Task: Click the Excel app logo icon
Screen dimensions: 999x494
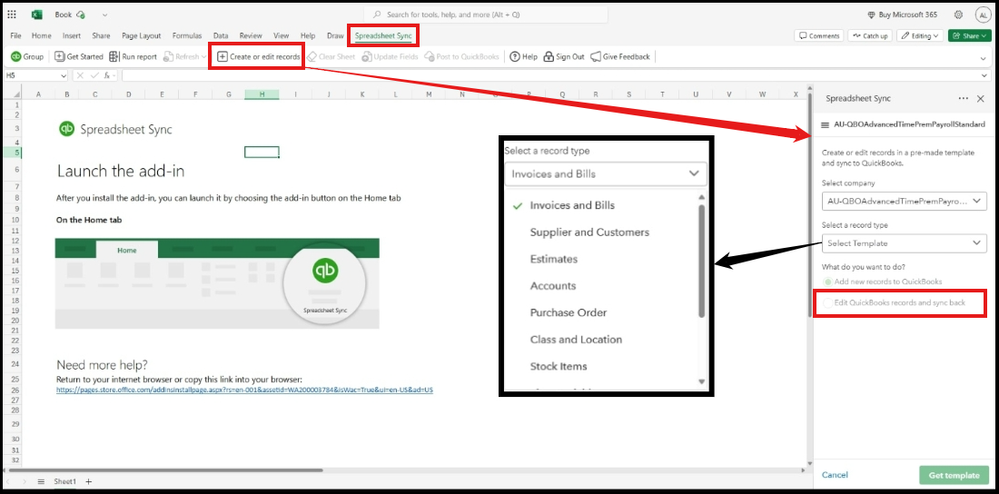Action: pos(37,15)
